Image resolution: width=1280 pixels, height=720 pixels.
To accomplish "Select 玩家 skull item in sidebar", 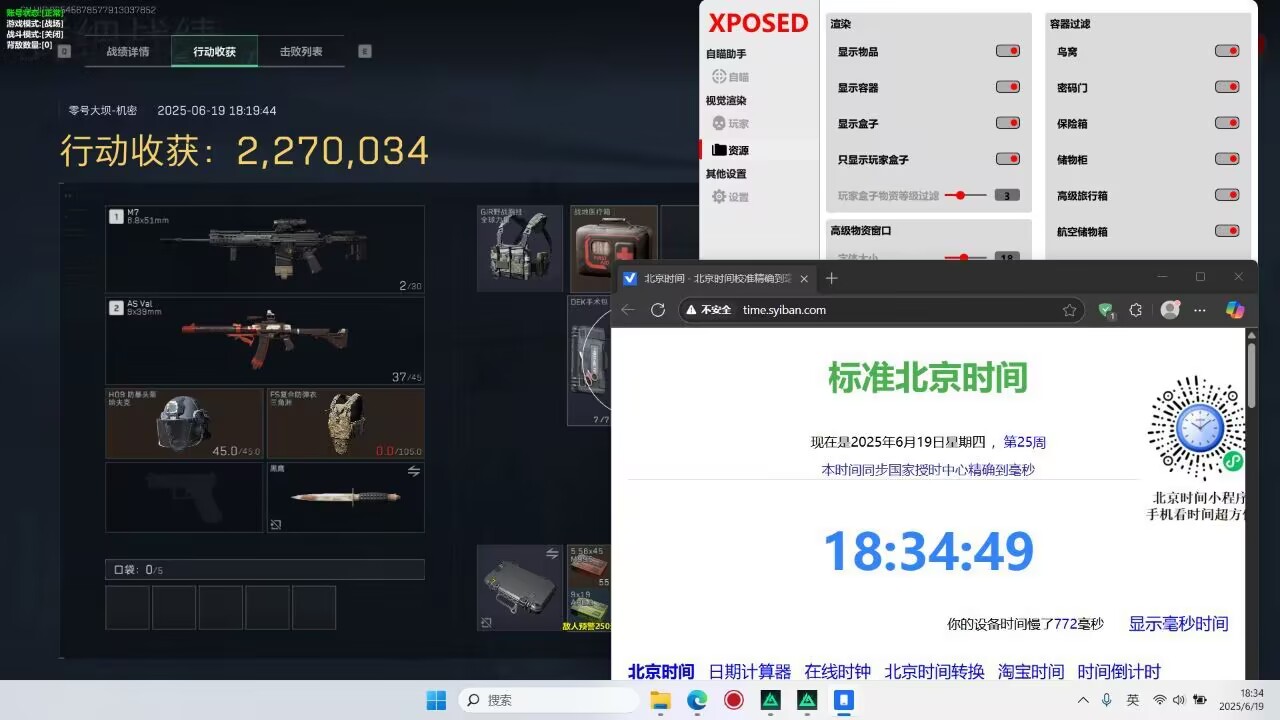I will point(730,124).
